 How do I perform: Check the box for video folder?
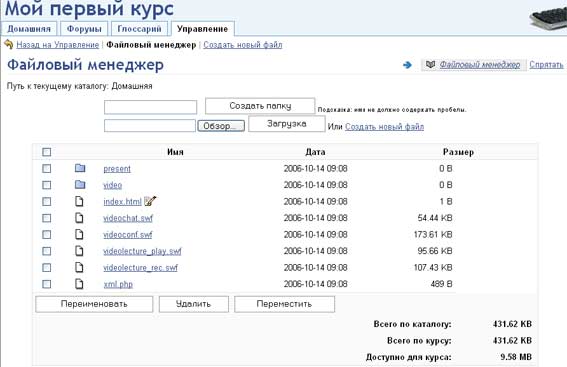coord(47,185)
